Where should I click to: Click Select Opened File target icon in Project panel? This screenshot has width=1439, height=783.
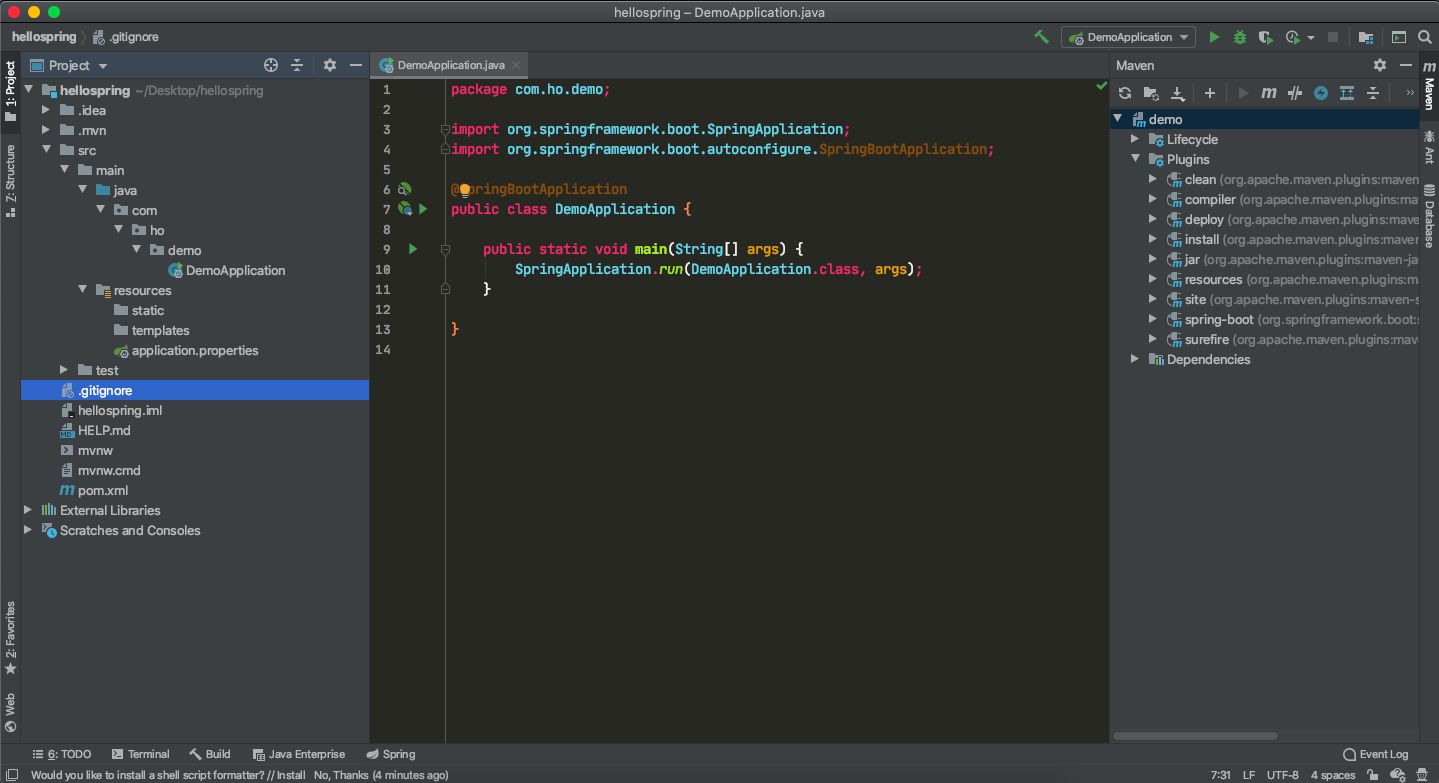tap(270, 65)
